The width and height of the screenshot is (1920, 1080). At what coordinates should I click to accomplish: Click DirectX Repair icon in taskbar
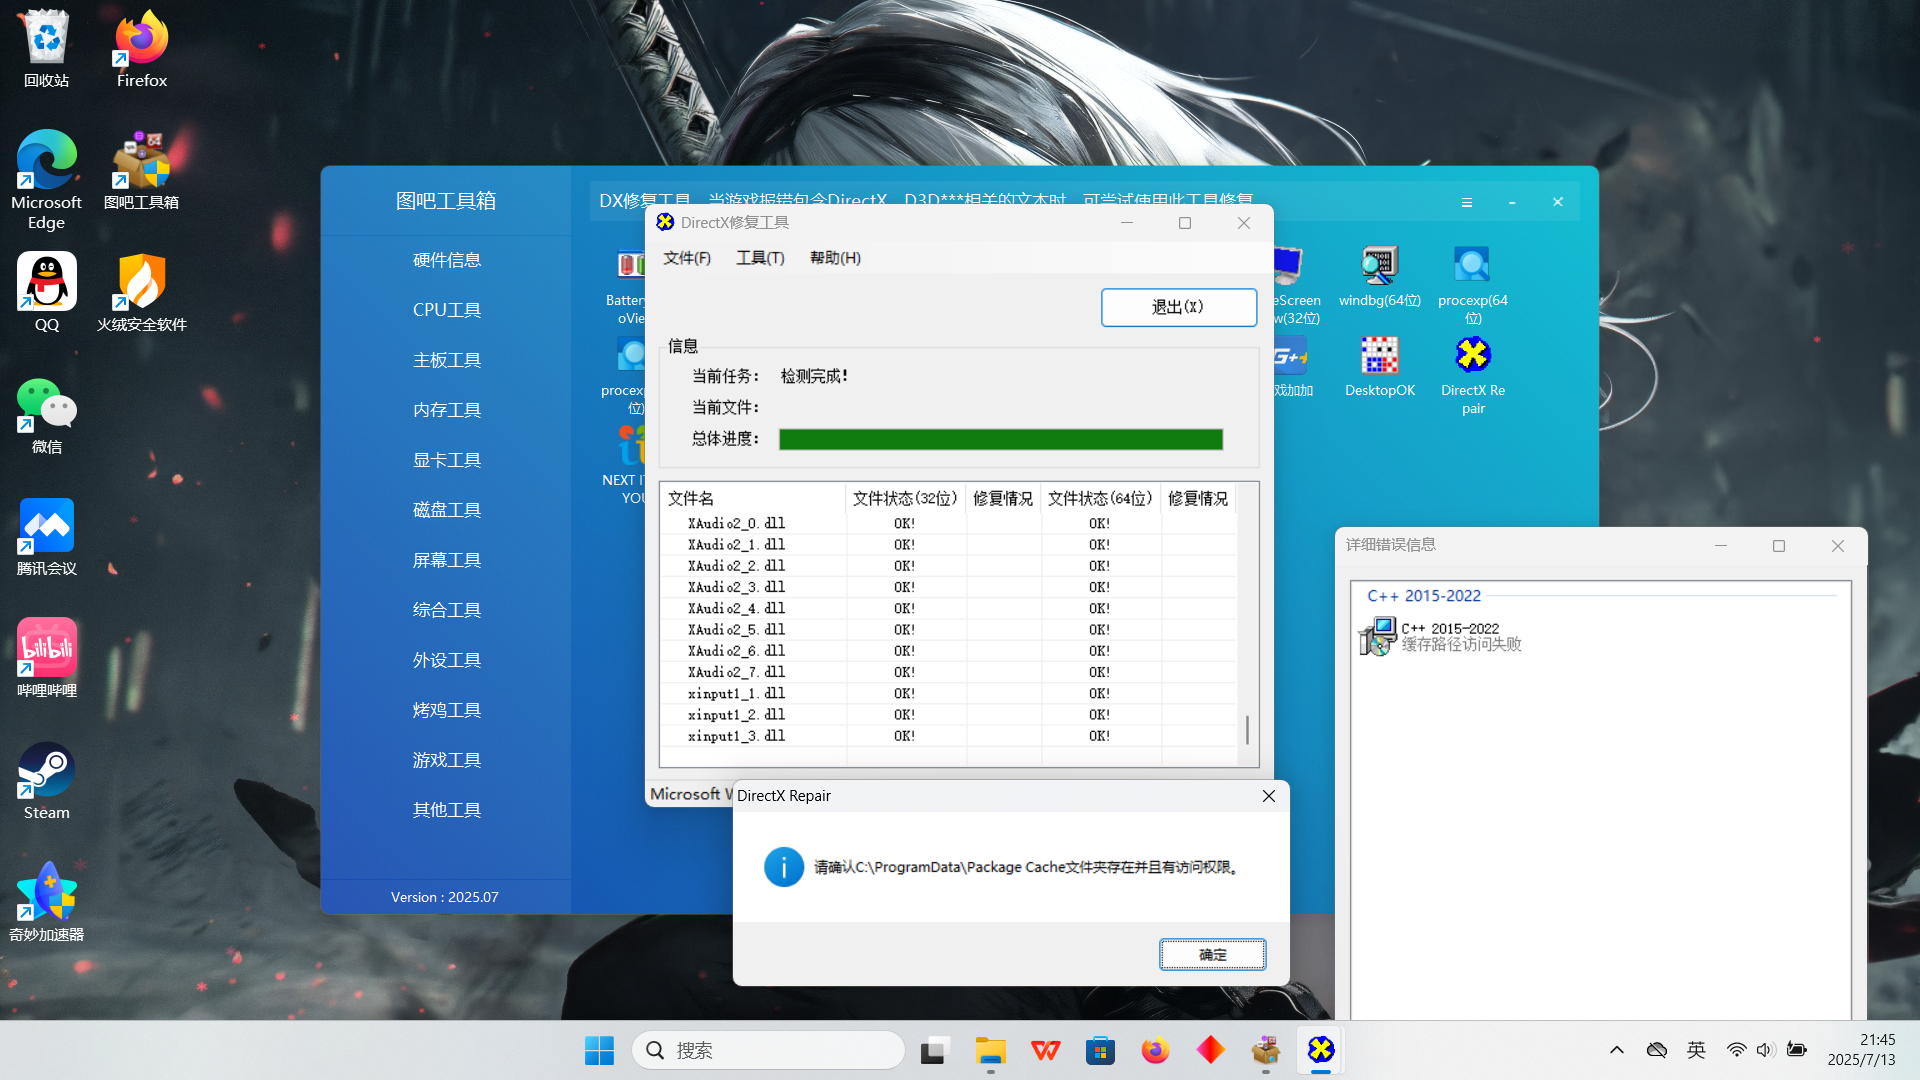pos(1320,1050)
